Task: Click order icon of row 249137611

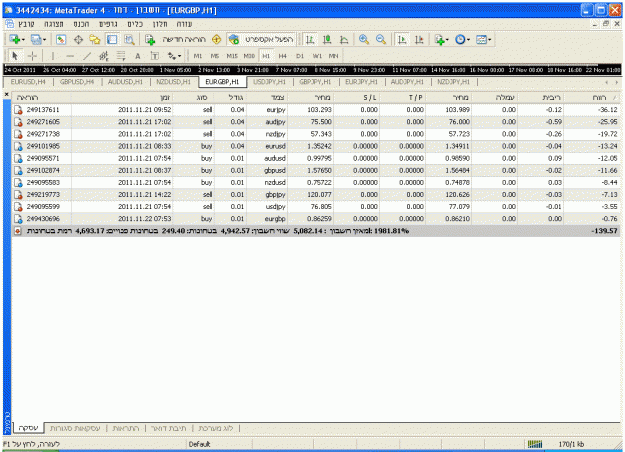Action: [x=18, y=110]
